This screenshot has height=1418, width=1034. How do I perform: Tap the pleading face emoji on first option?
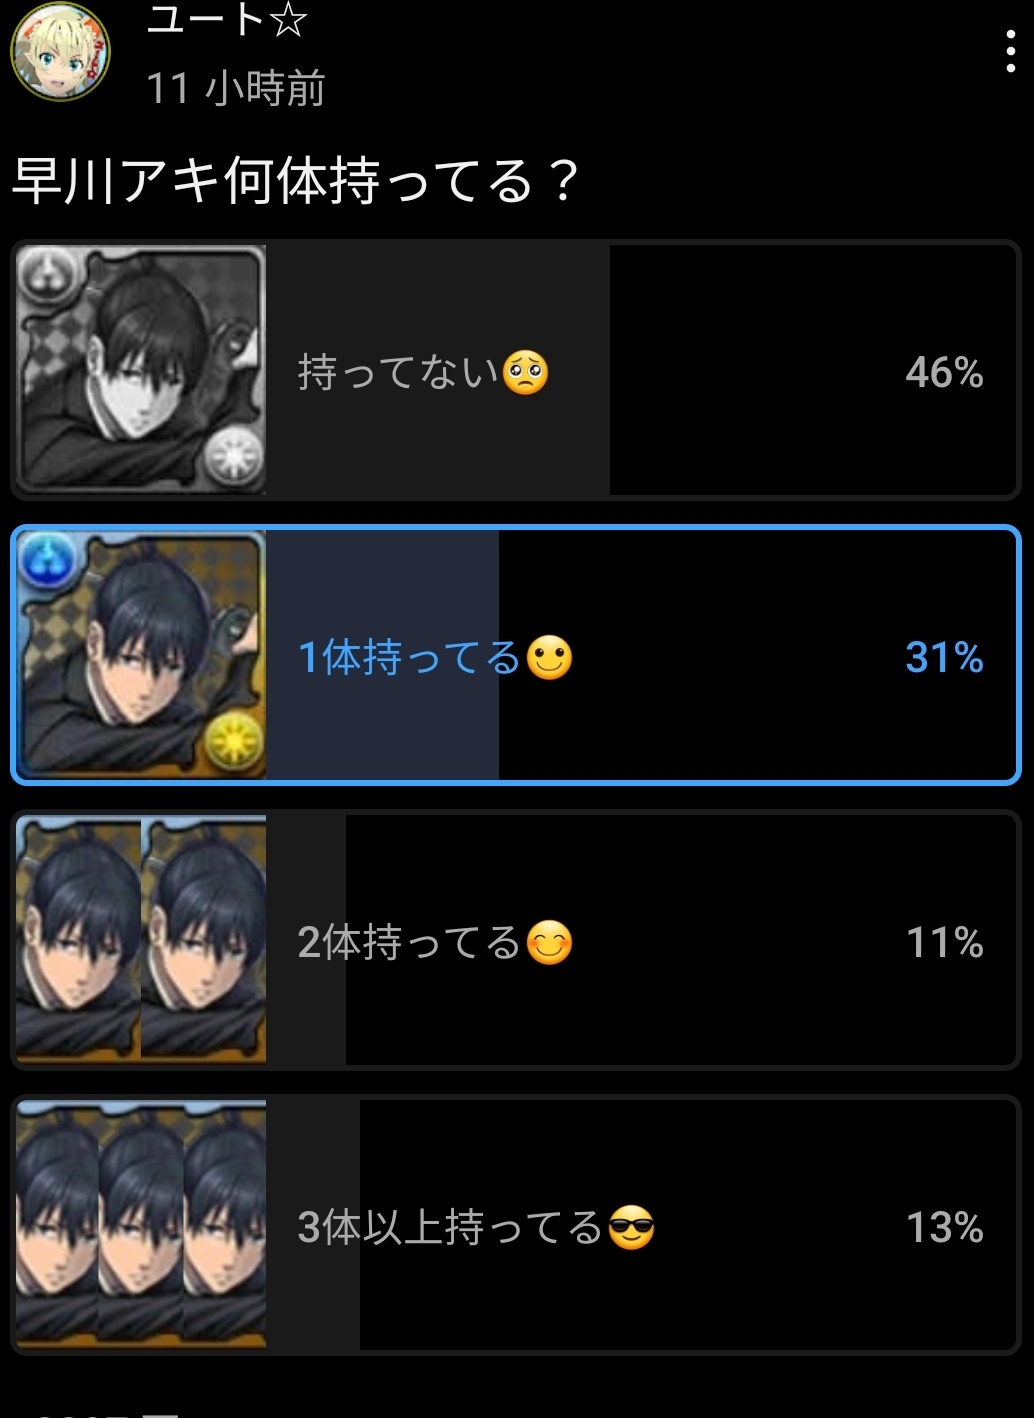(526, 373)
